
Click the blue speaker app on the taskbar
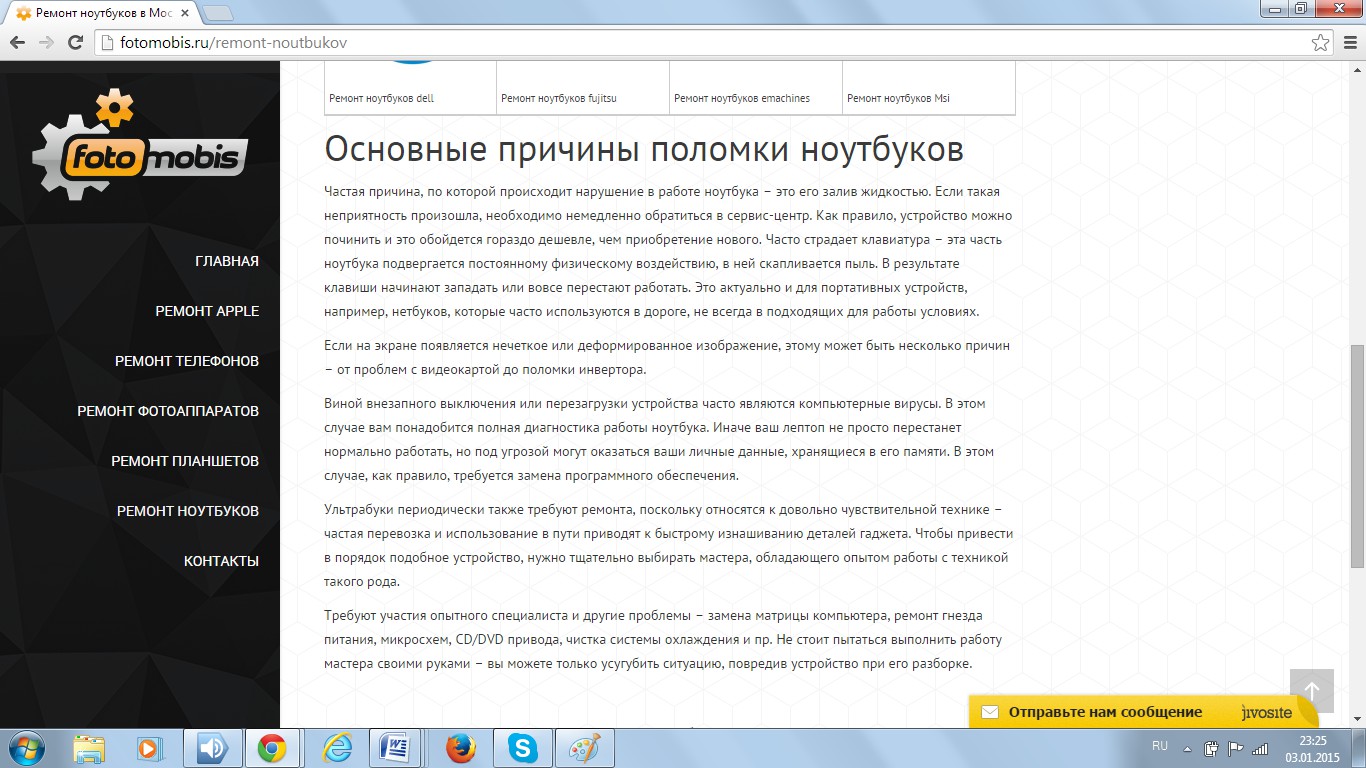211,748
